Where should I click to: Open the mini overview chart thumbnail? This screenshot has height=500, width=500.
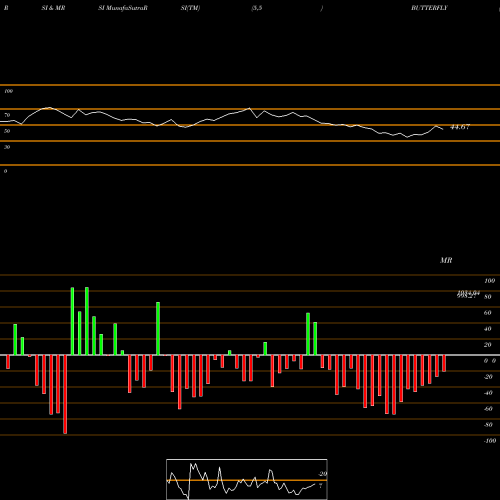(247, 479)
